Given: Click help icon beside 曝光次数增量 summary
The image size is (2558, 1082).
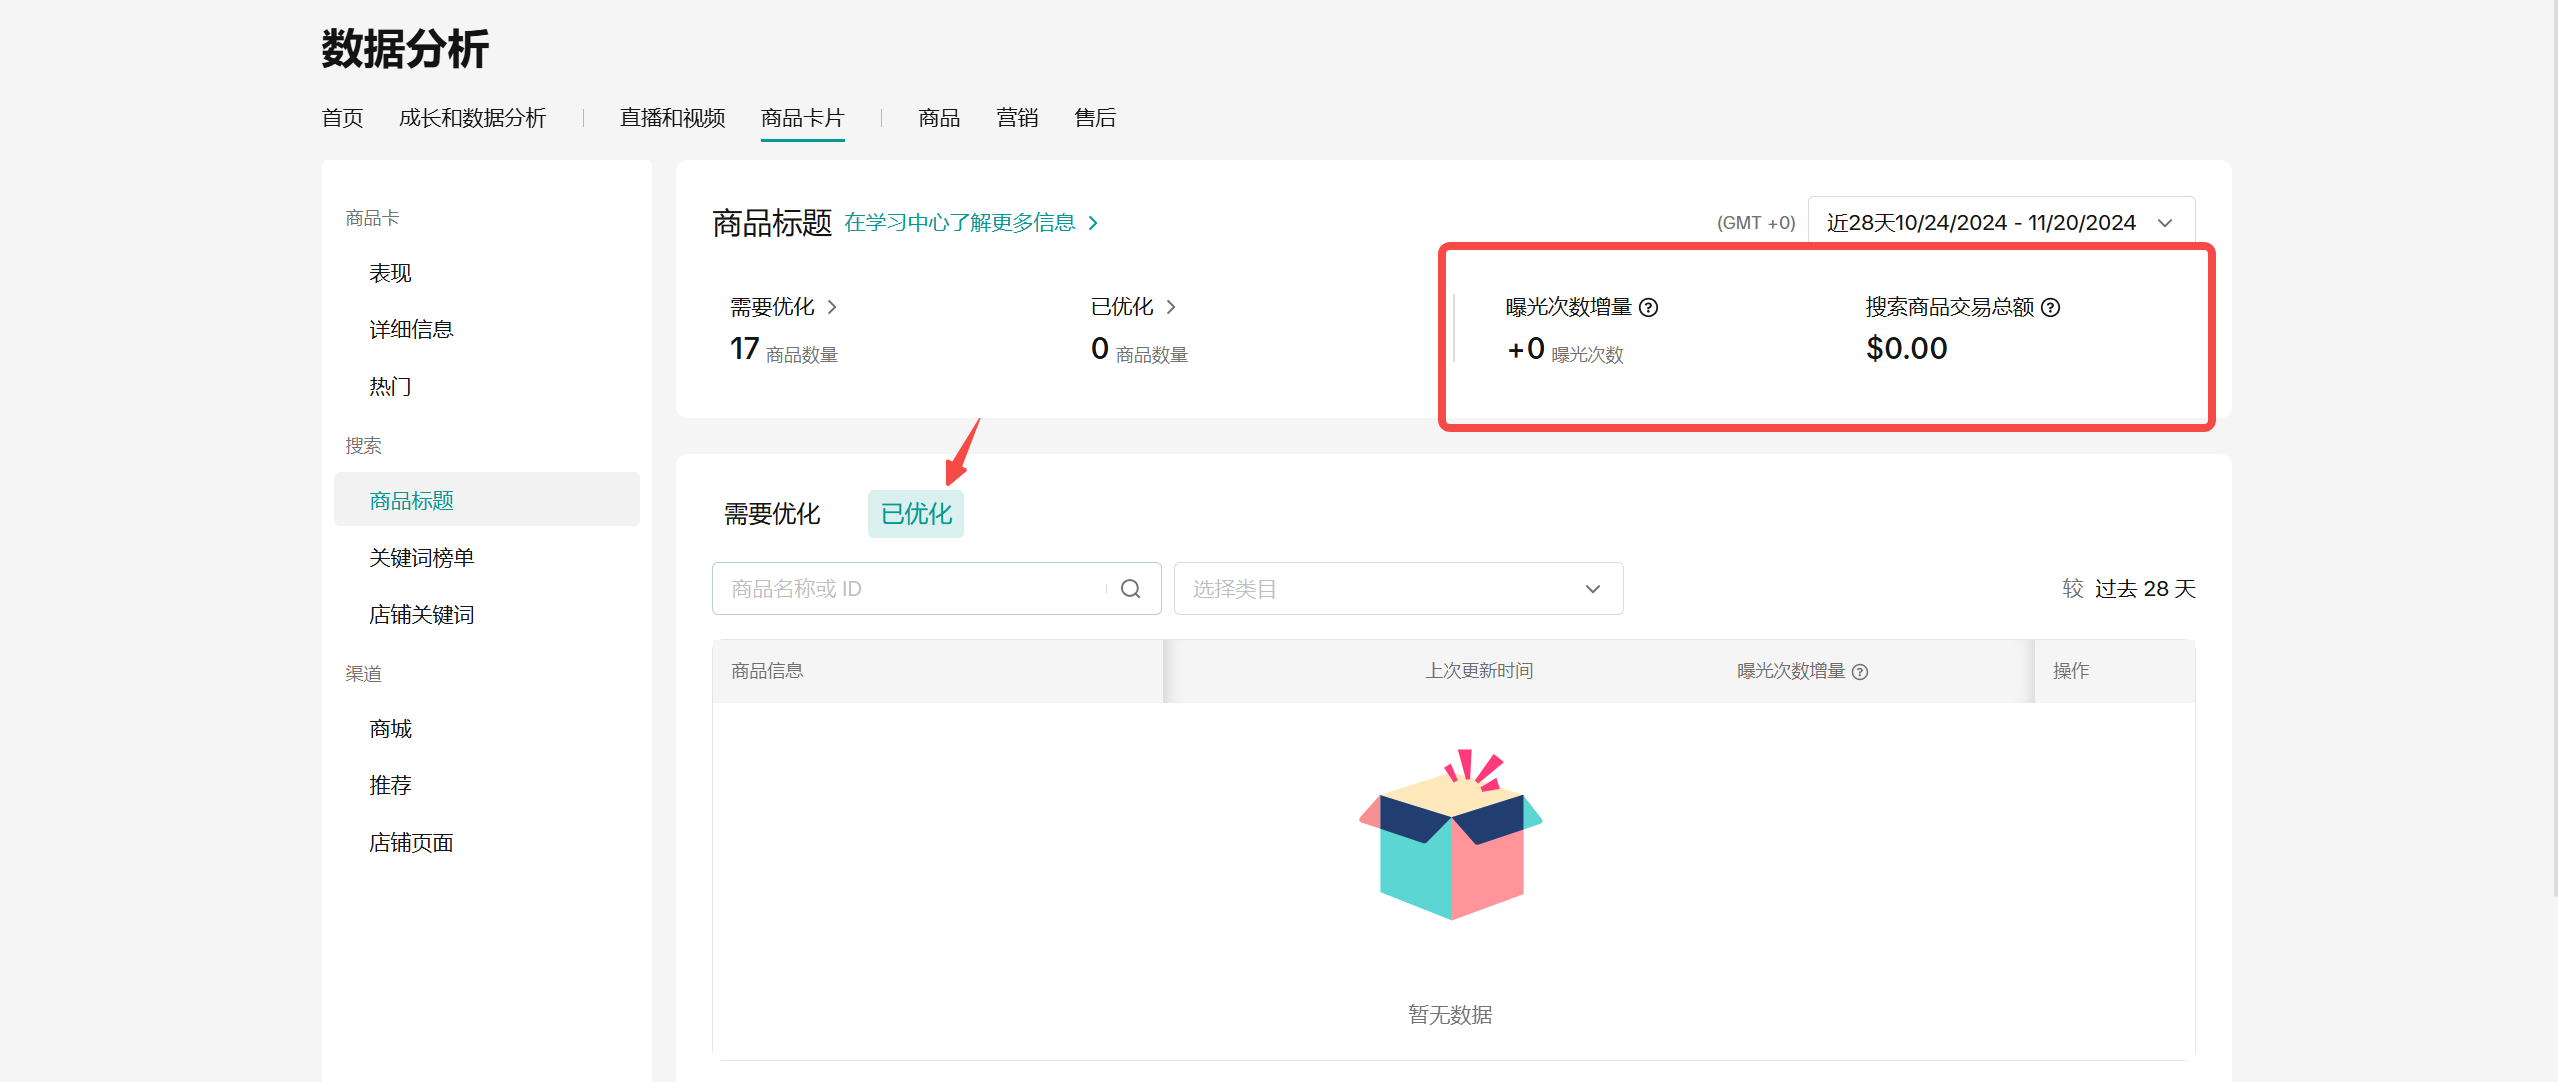Looking at the screenshot, I should 1649,308.
